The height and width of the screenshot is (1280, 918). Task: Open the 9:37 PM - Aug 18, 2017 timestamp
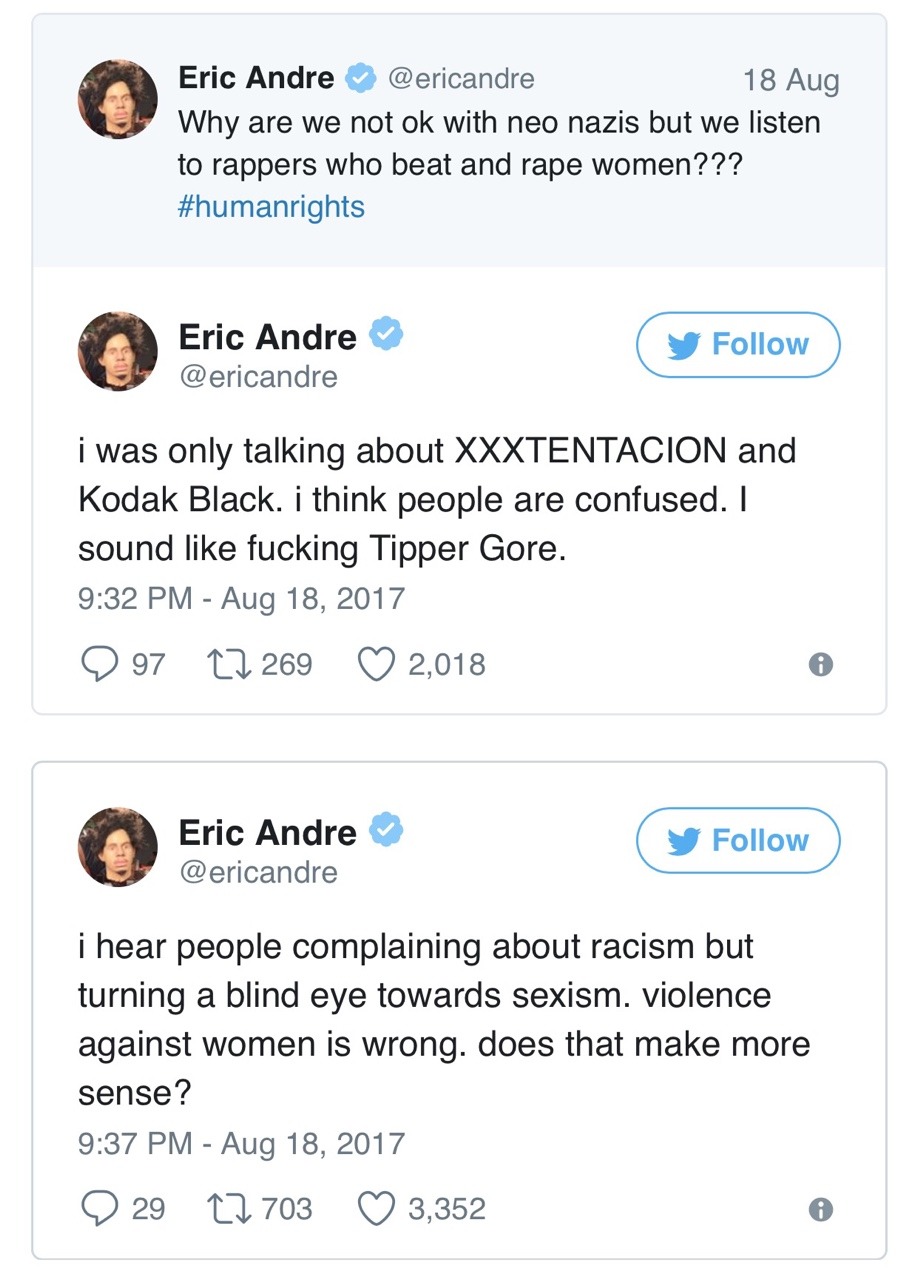(x=241, y=1143)
